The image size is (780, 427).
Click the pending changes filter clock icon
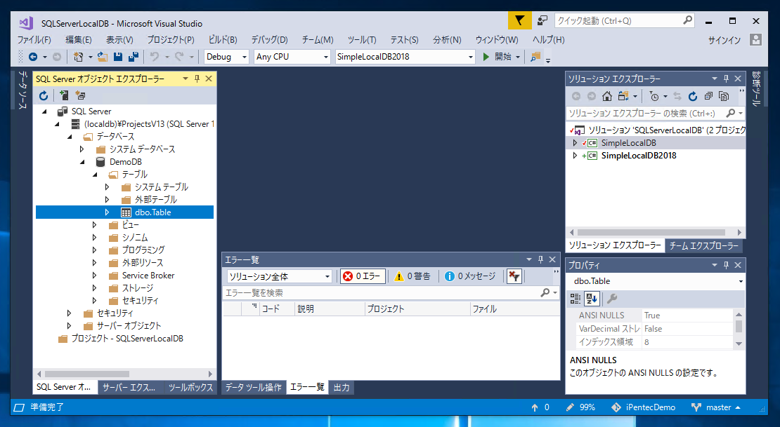click(655, 96)
